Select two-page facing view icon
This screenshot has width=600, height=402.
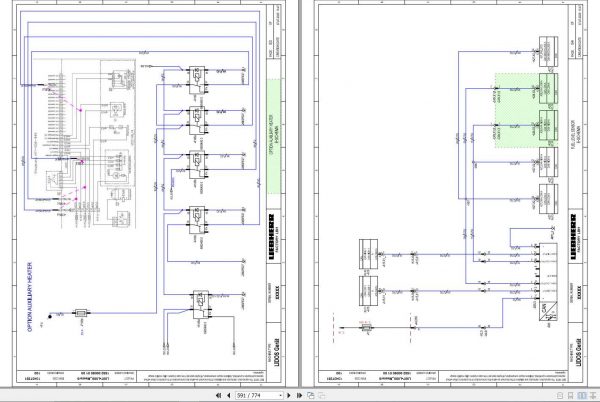(582, 395)
